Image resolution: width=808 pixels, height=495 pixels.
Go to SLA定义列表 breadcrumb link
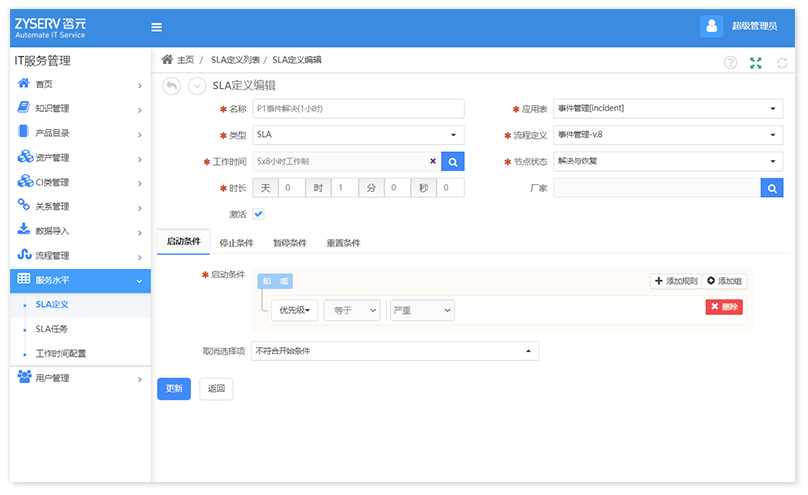[235, 60]
